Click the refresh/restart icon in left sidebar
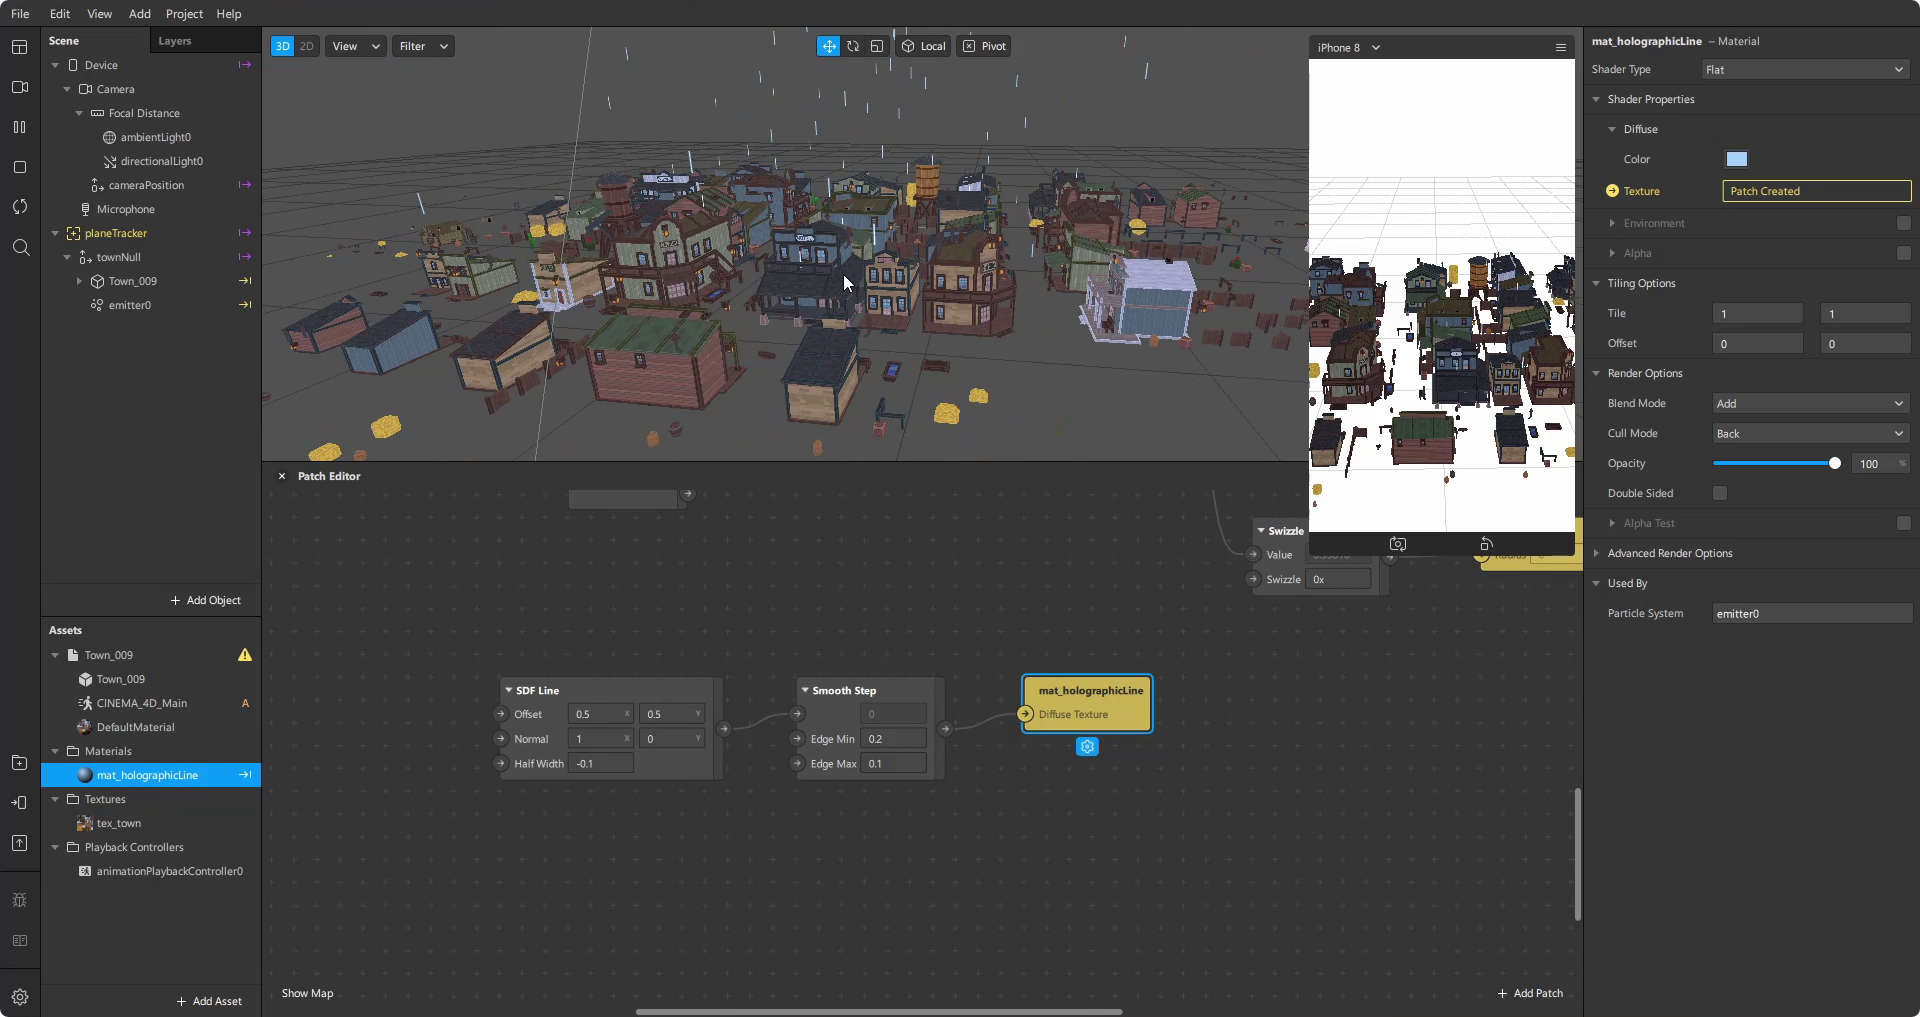 19,207
